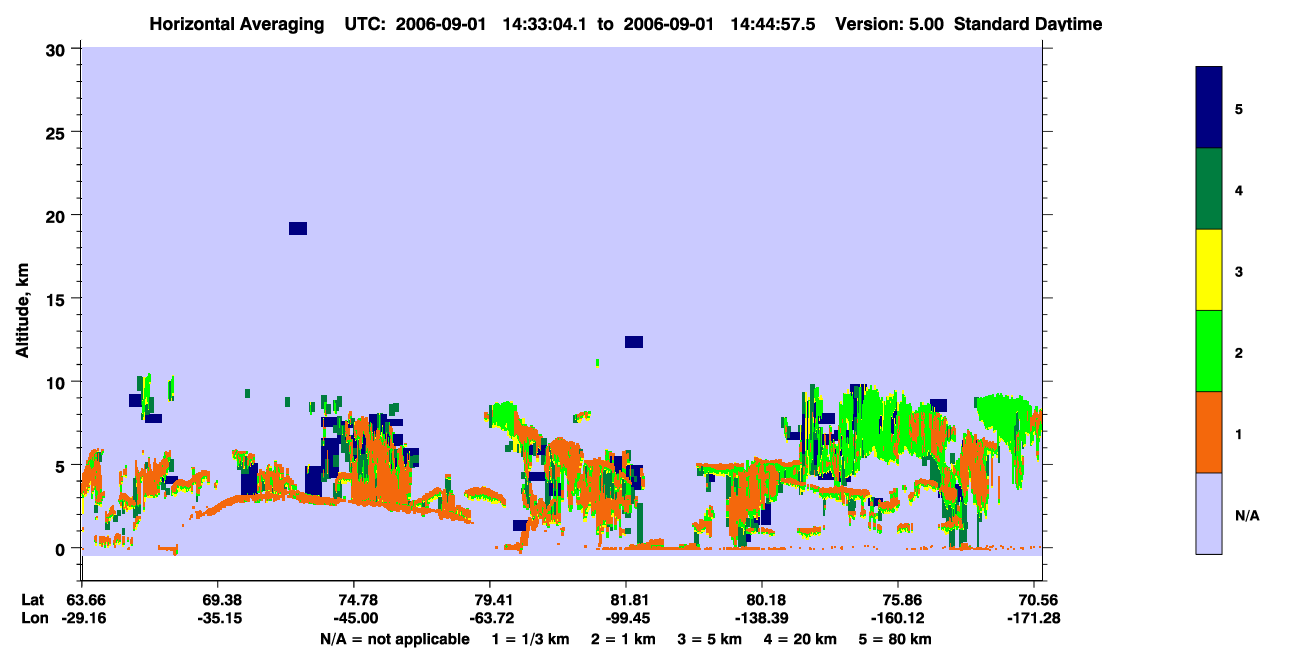Viewport: 1300px width, 667px height.
Task: Click longitude value '-171.28'
Action: [x=1034, y=618]
